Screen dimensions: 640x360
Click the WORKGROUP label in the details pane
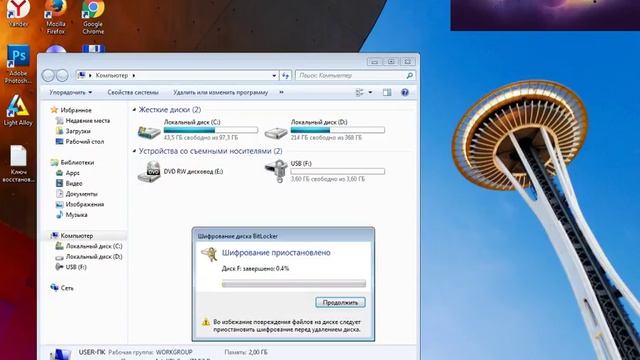tap(174, 352)
